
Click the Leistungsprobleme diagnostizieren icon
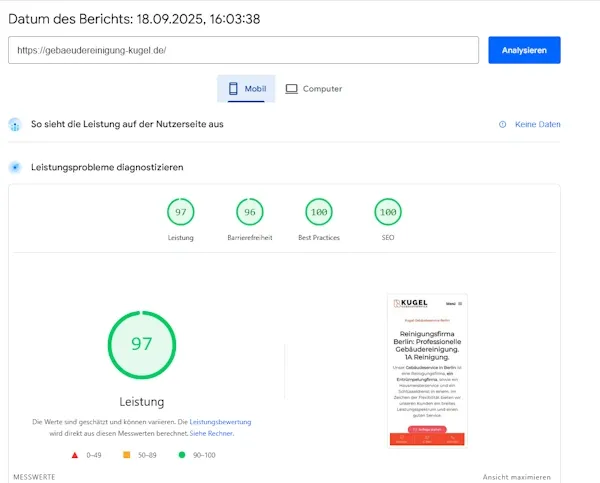[x=15, y=167]
